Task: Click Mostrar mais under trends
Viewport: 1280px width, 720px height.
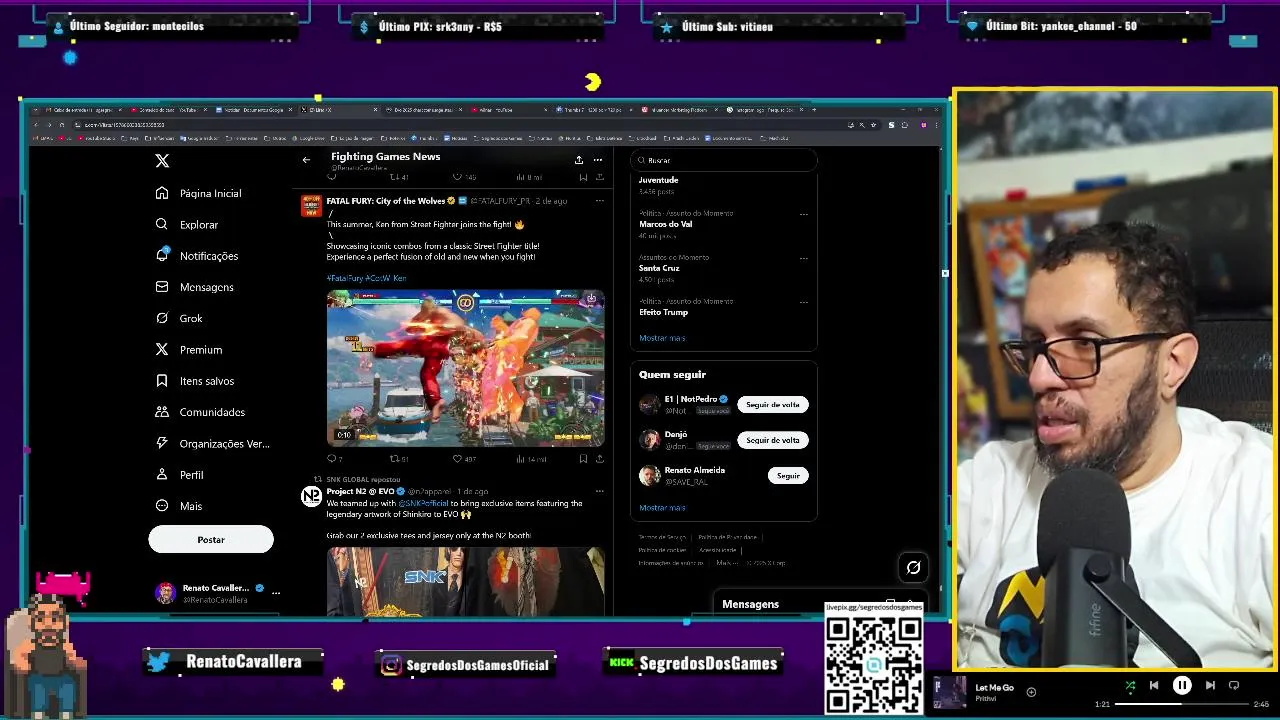Action: (662, 338)
